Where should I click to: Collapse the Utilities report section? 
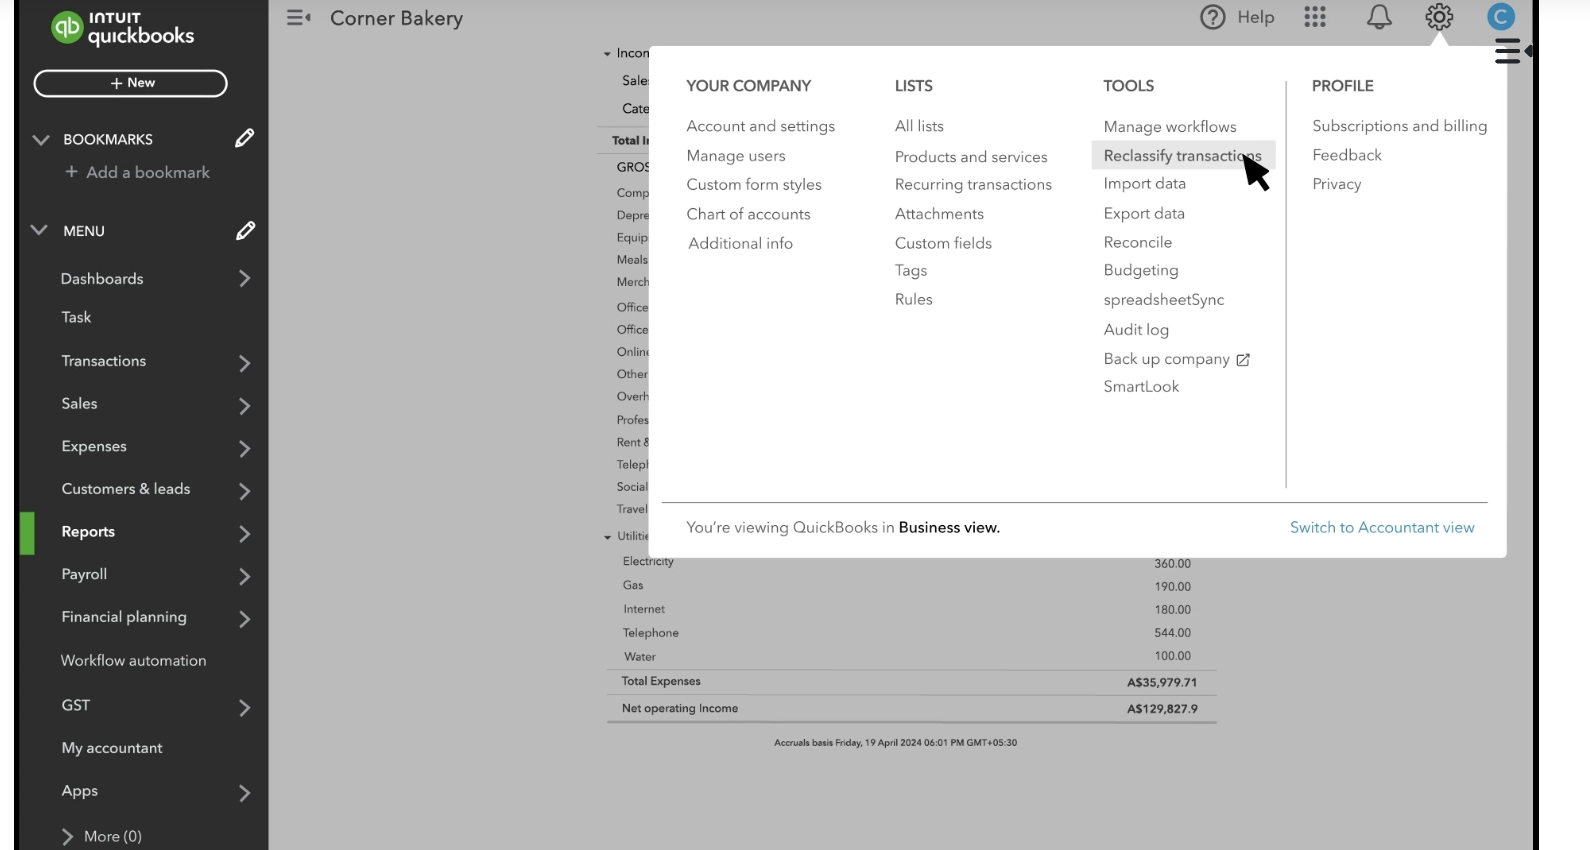(x=607, y=537)
